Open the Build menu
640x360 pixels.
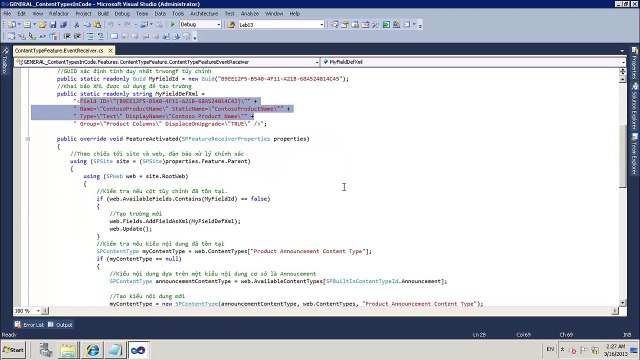click(x=103, y=13)
